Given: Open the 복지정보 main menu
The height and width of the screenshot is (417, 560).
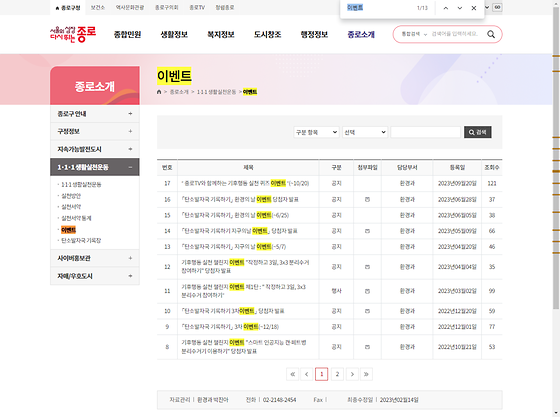Looking at the screenshot, I should [221, 35].
